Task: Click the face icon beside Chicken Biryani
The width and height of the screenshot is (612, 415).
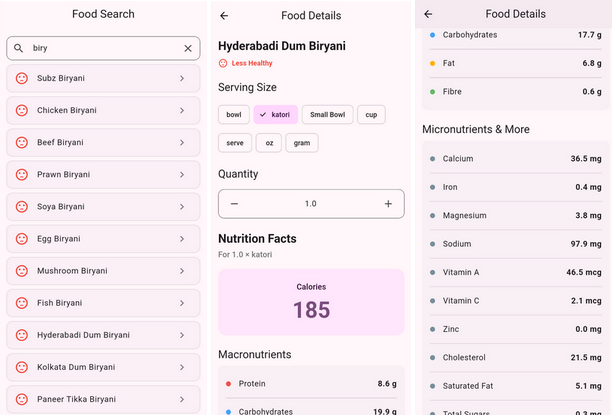Action: (22, 110)
